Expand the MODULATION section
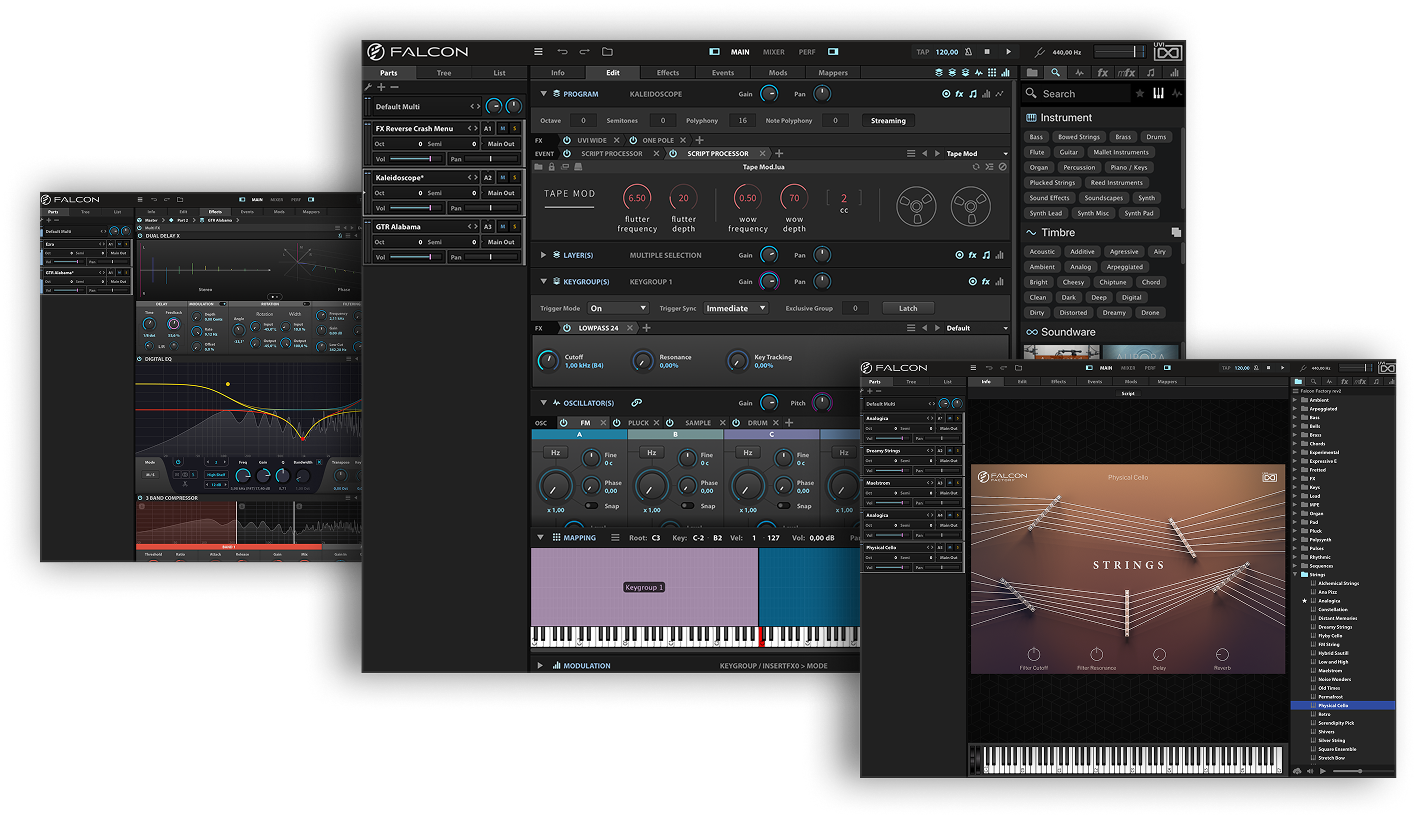This screenshot has height=819, width=1417. tap(541, 666)
